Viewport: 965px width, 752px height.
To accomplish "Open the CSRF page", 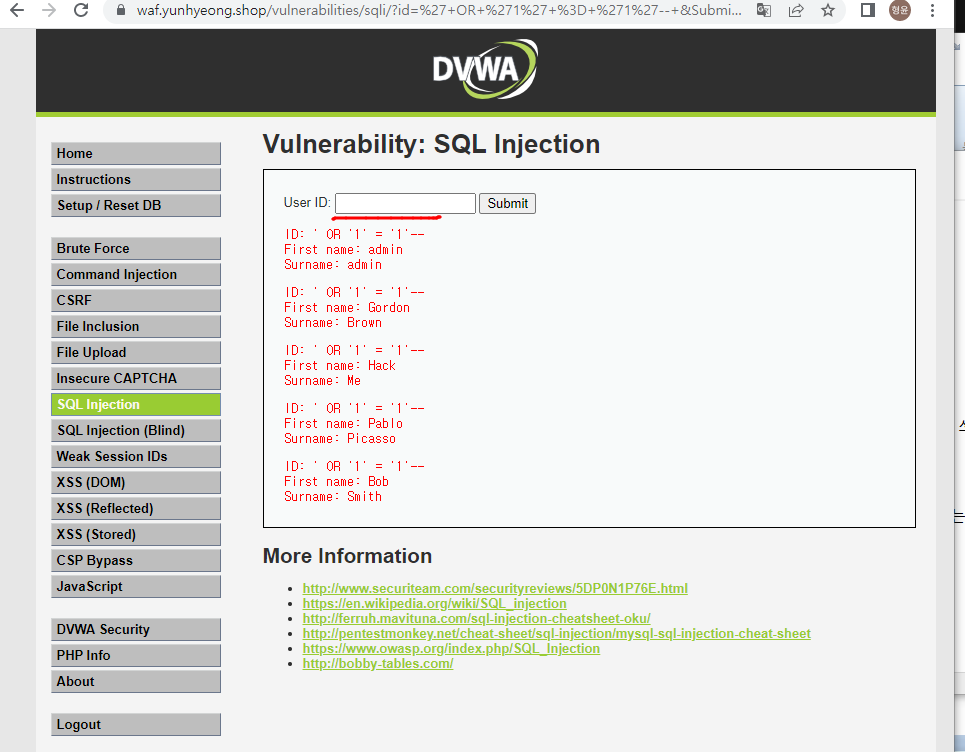I will tap(136, 300).
